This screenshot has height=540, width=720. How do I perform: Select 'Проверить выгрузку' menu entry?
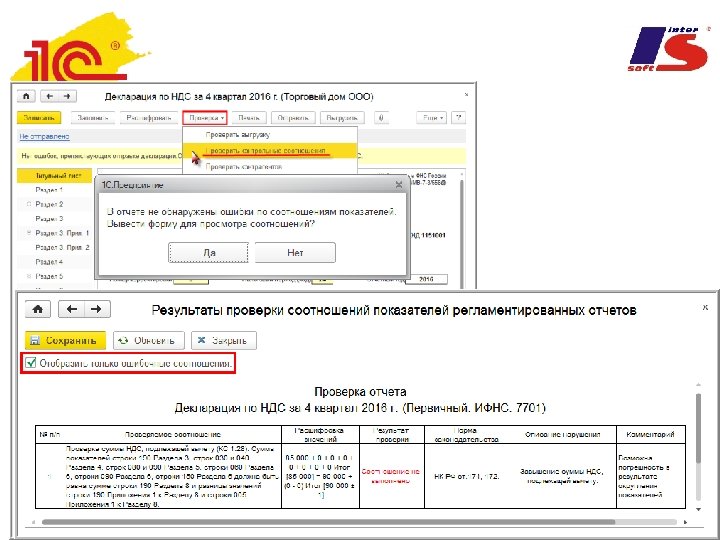pos(270,135)
